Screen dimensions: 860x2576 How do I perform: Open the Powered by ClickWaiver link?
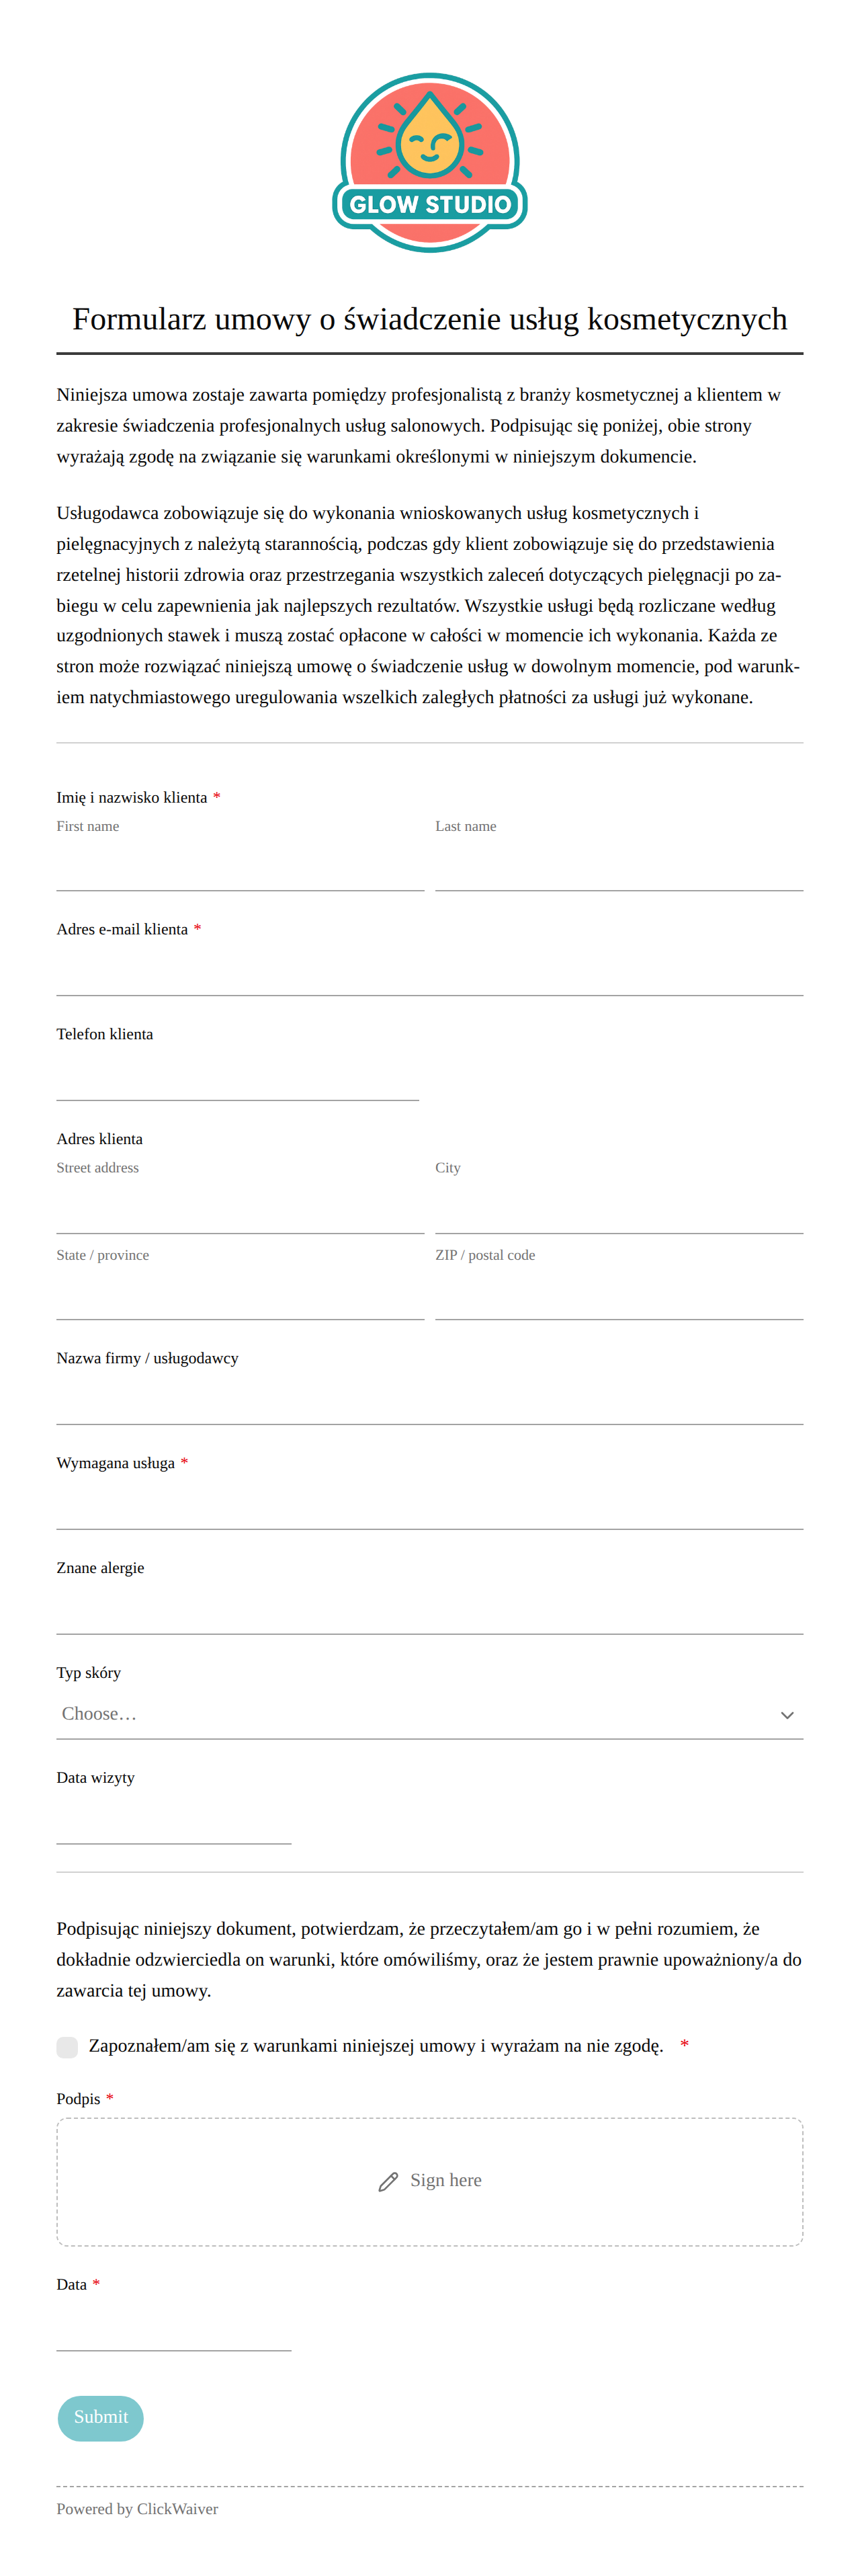pyautogui.click(x=137, y=2508)
